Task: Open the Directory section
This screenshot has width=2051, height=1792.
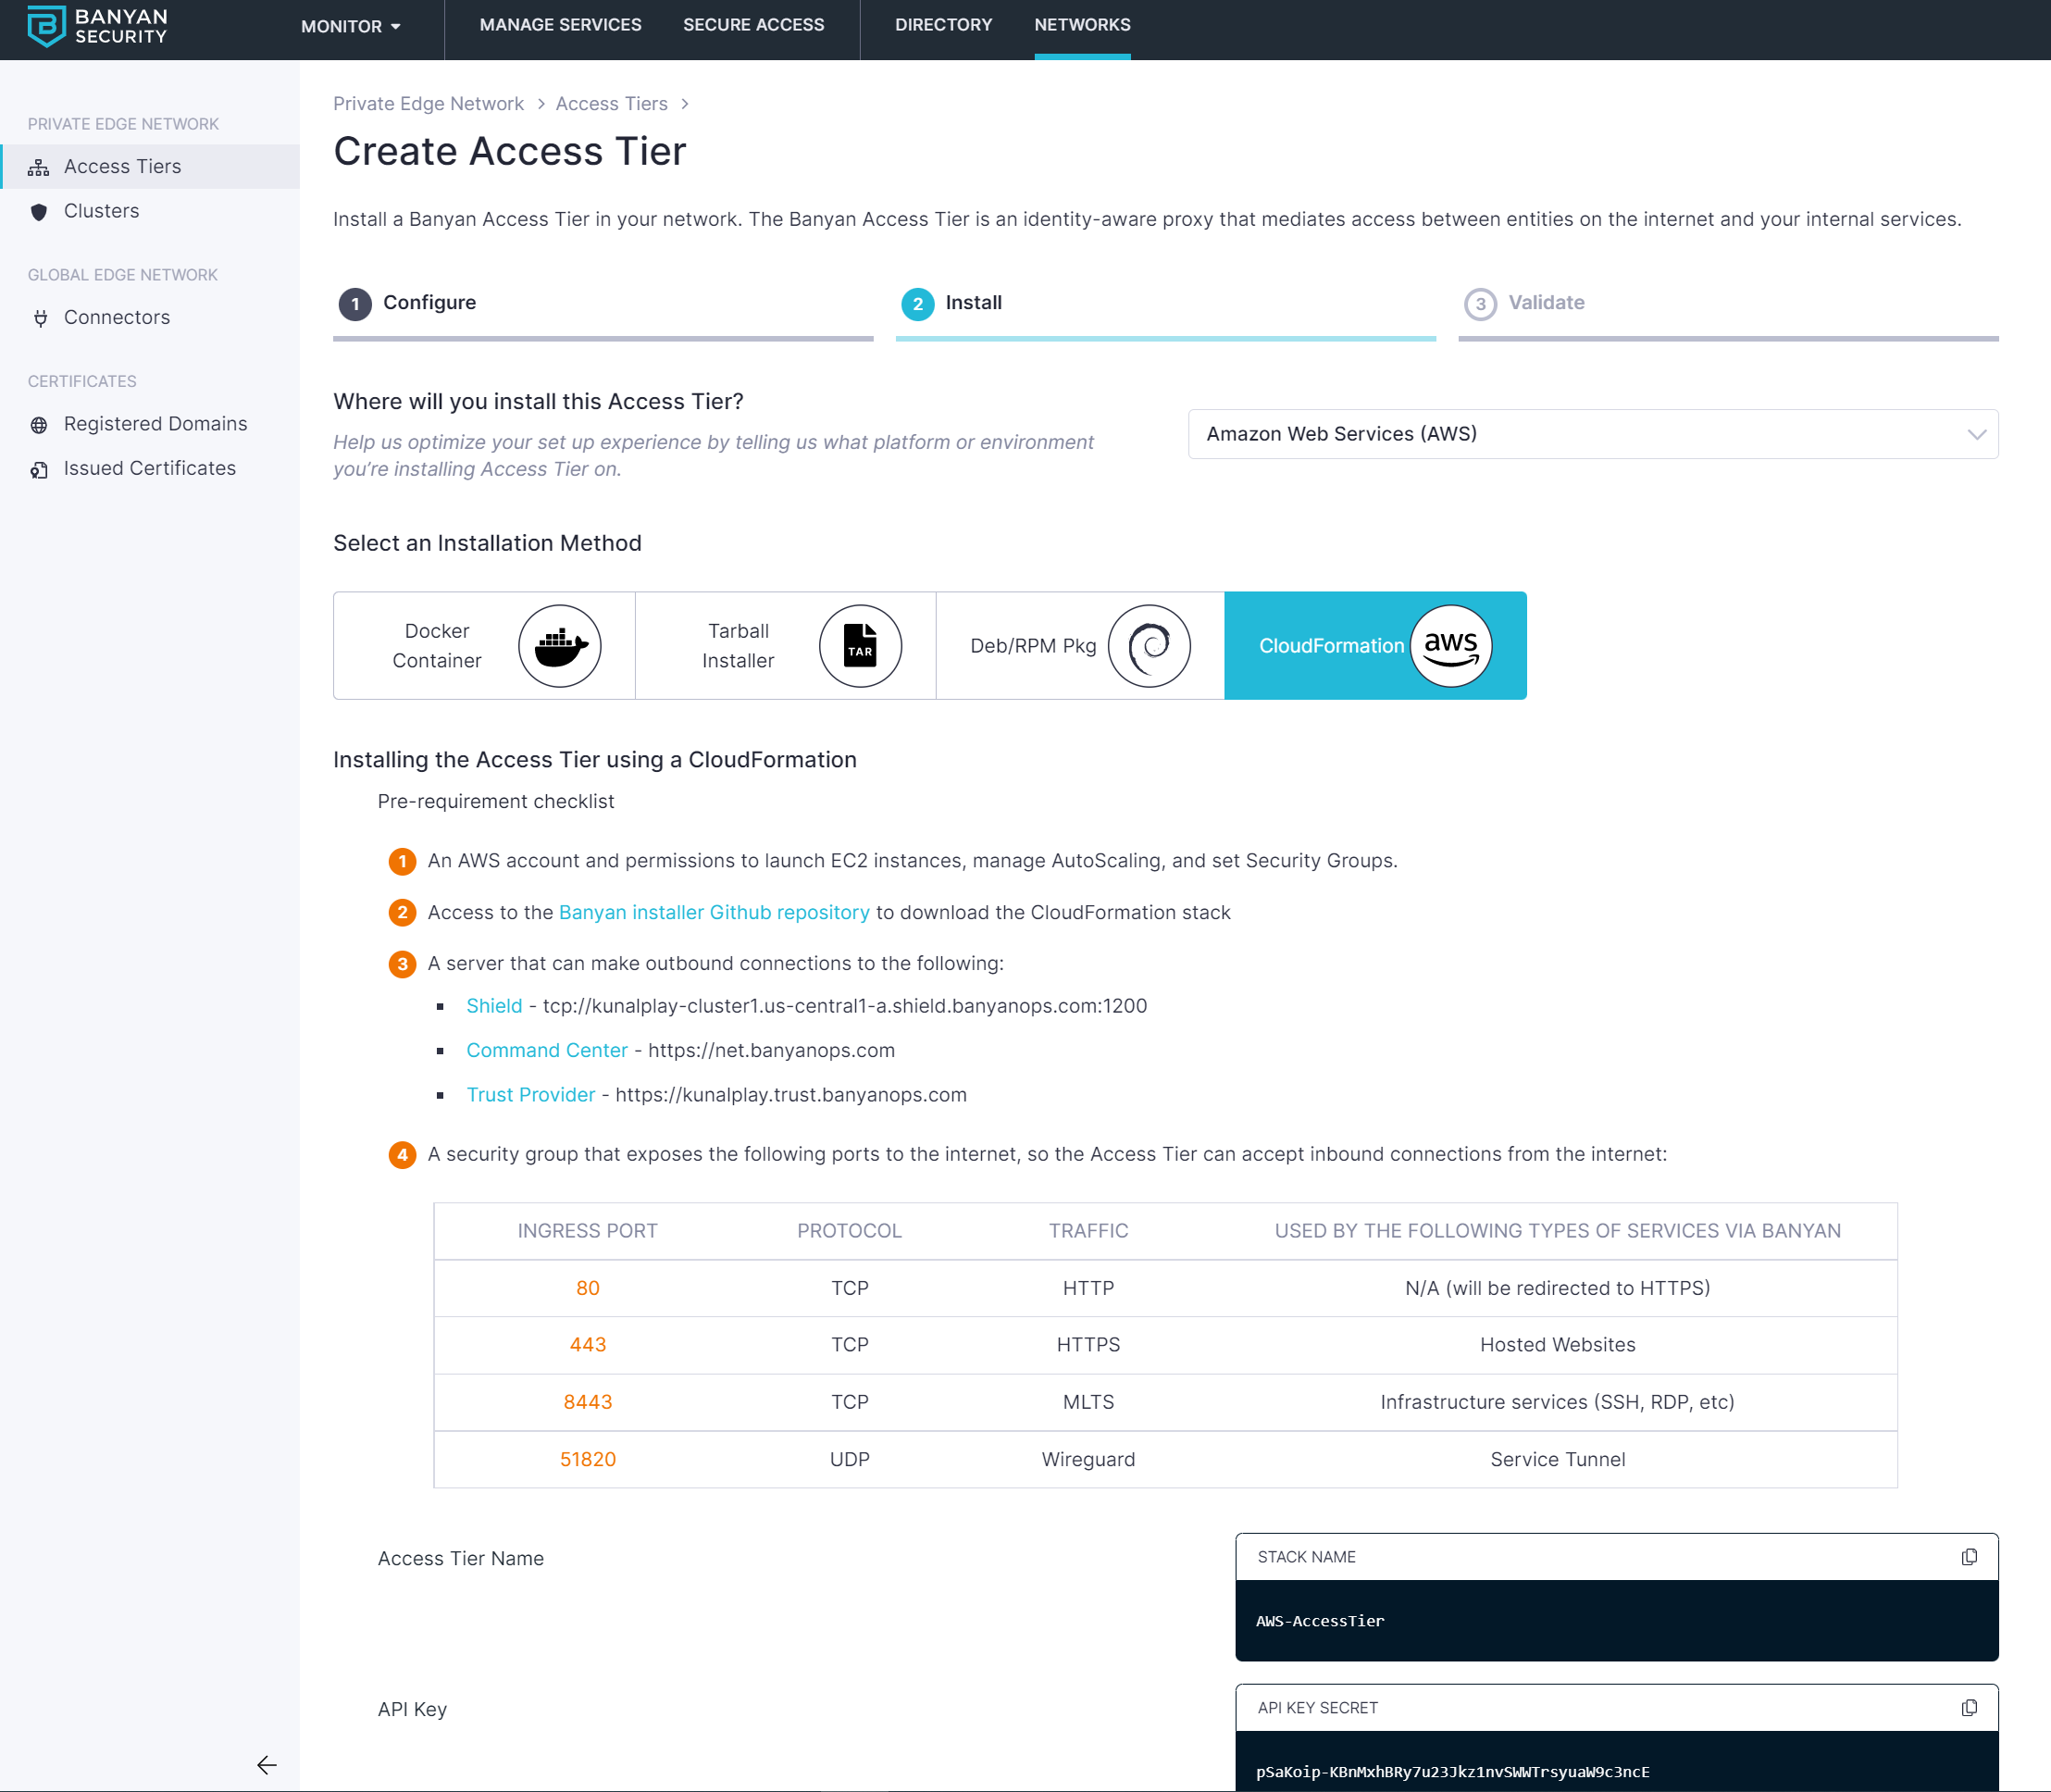Action: (943, 25)
